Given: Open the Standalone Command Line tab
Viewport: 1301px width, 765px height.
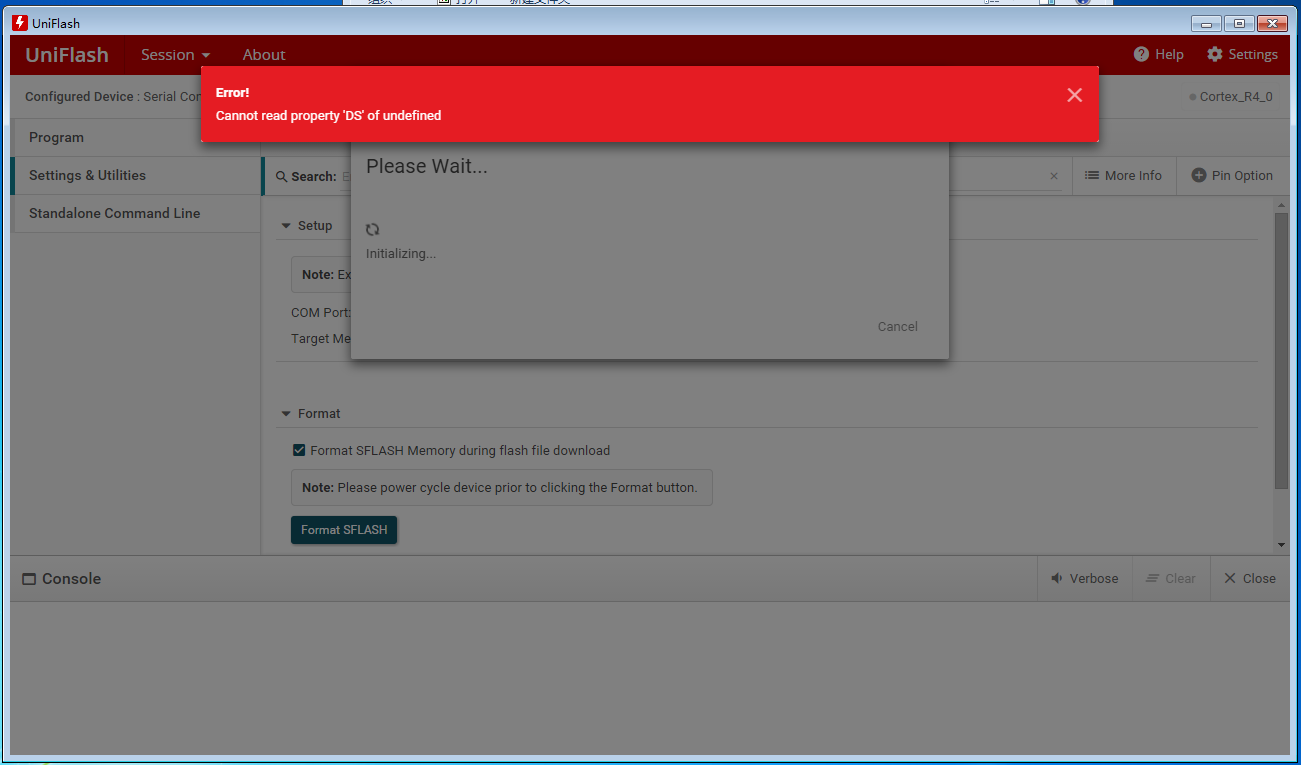Looking at the screenshot, I should pyautogui.click(x=136, y=214).
